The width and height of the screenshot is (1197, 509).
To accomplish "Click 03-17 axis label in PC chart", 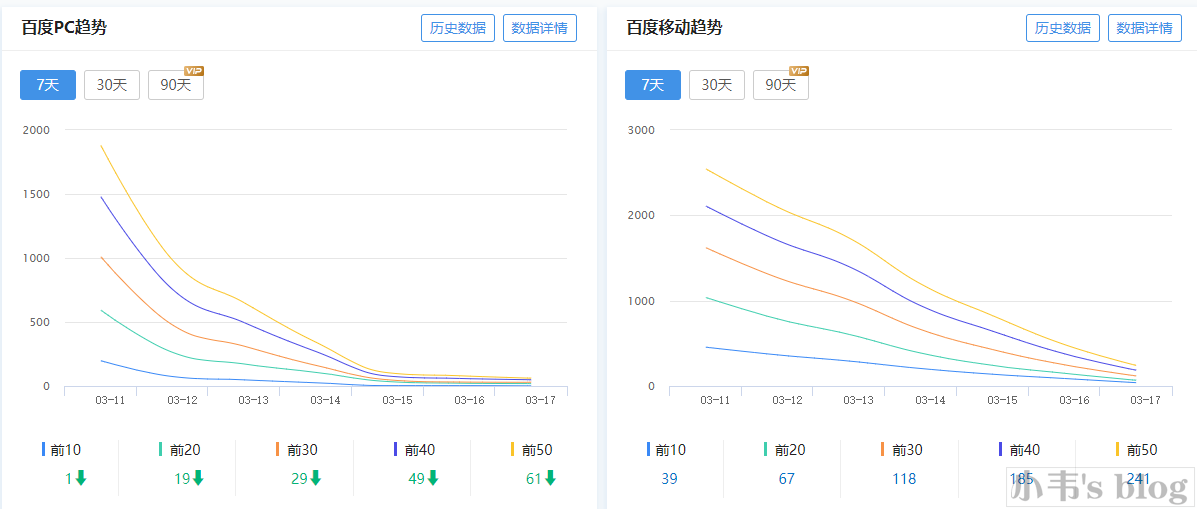I will click(x=540, y=400).
